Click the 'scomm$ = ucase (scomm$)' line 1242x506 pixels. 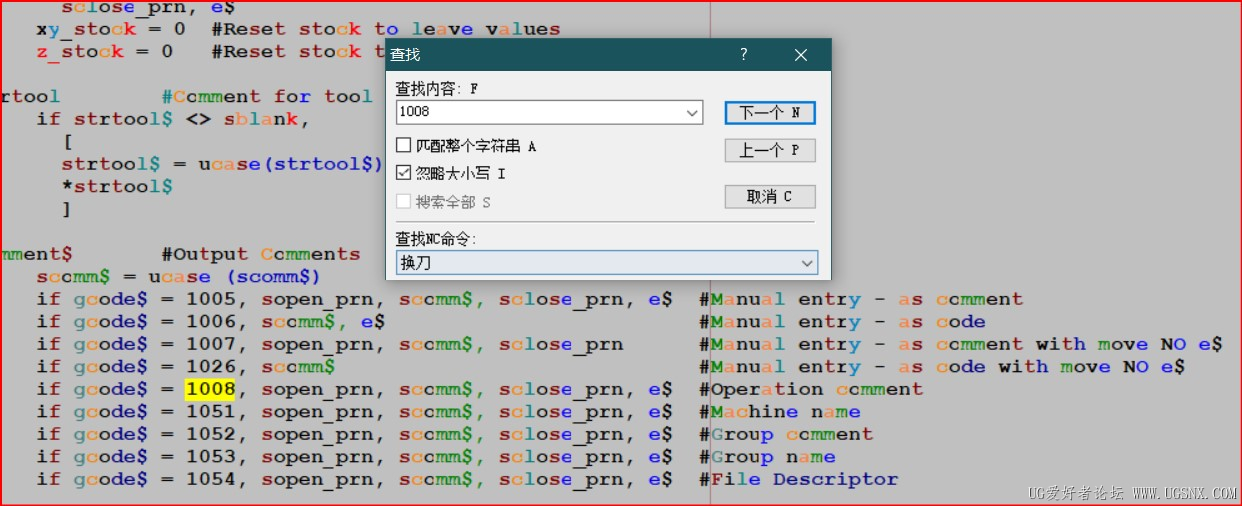(179, 277)
